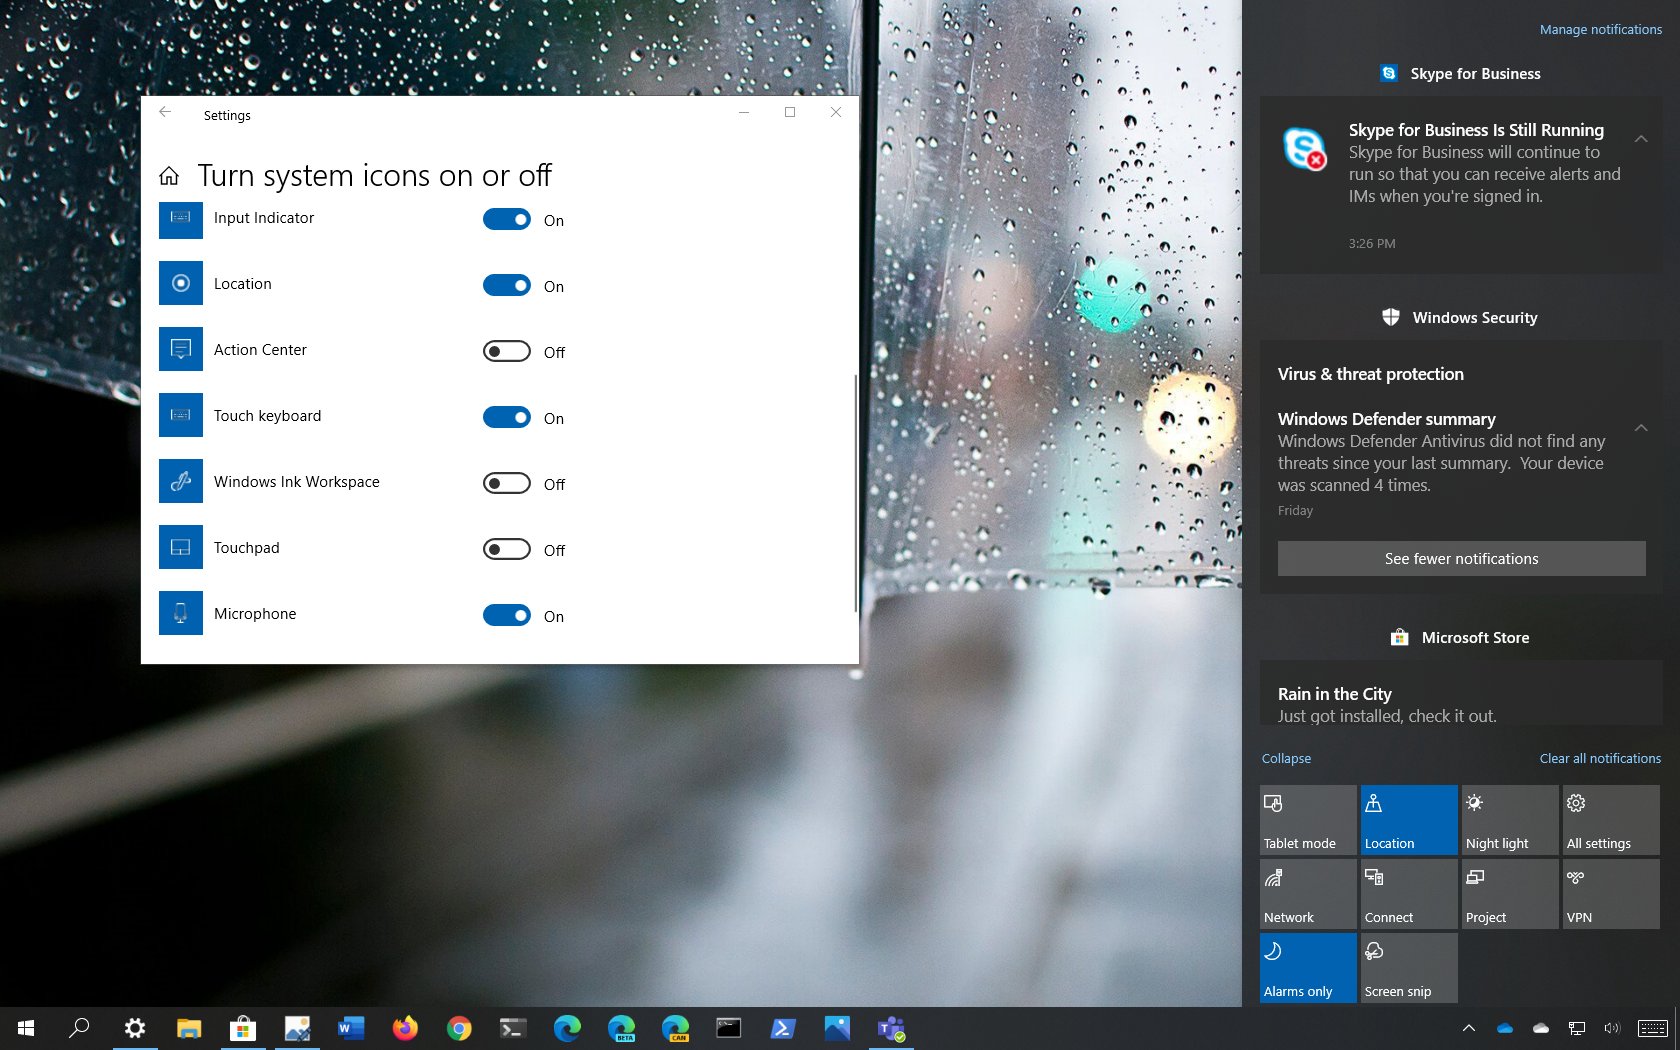Enable the Touchpad system icon
Viewport: 1680px width, 1050px height.
(x=507, y=549)
